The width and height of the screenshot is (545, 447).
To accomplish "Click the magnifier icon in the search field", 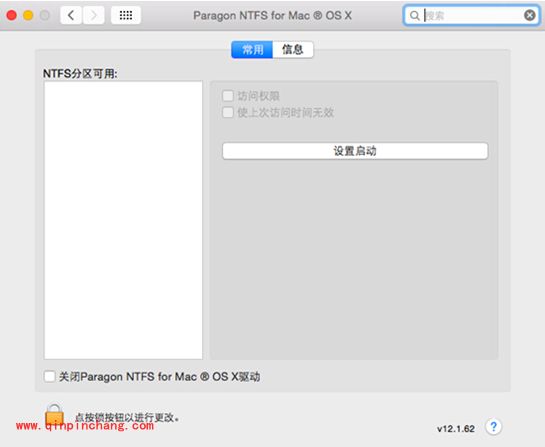I will pos(414,16).
